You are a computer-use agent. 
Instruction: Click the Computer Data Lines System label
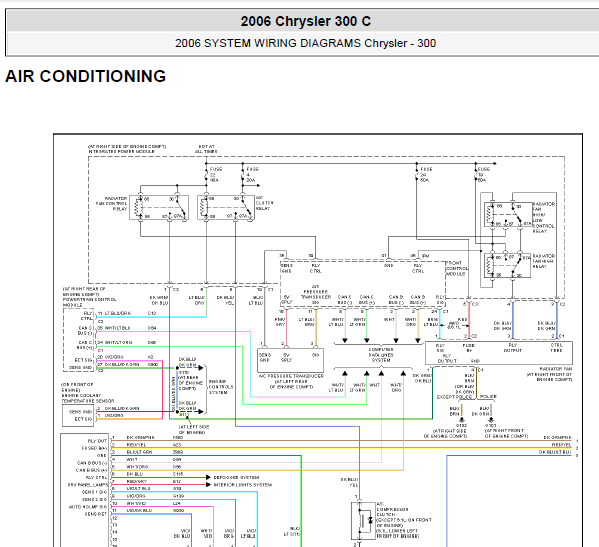click(381, 355)
